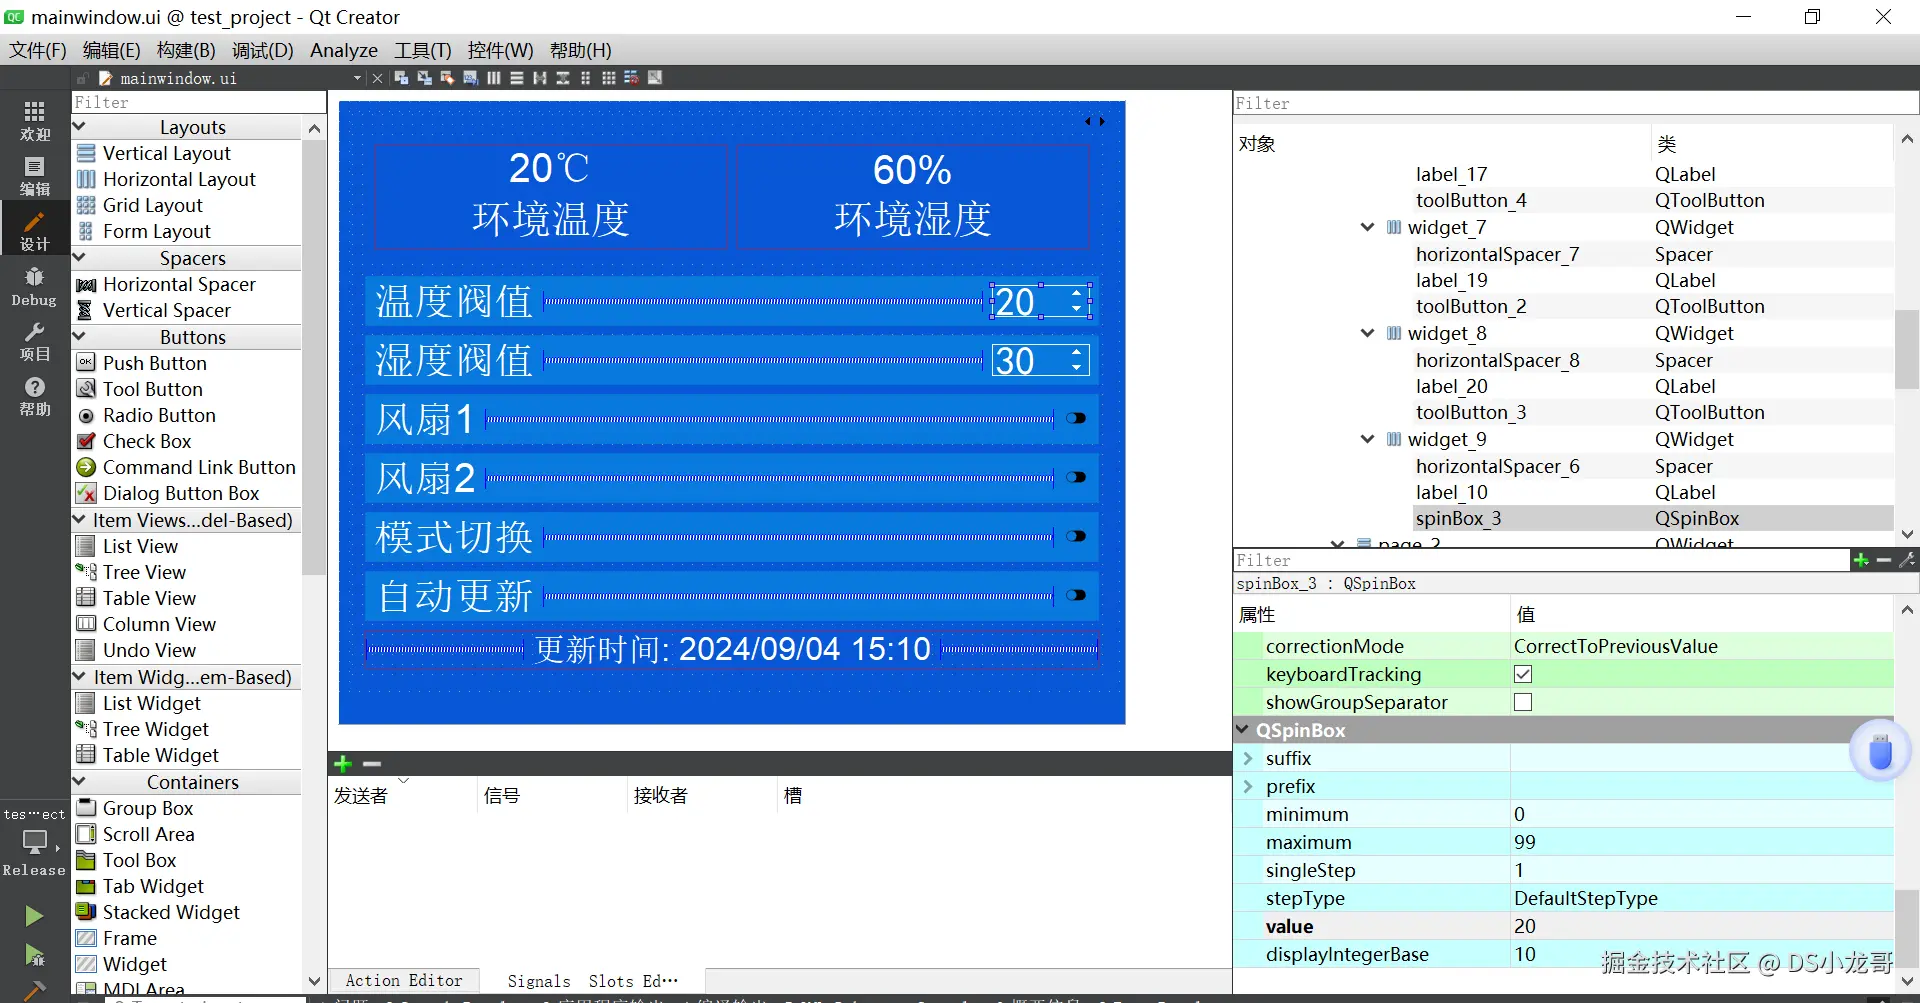Apply vertical splitter layout icon
This screenshot has width=1920, height=1003.
pyautogui.click(x=563, y=78)
